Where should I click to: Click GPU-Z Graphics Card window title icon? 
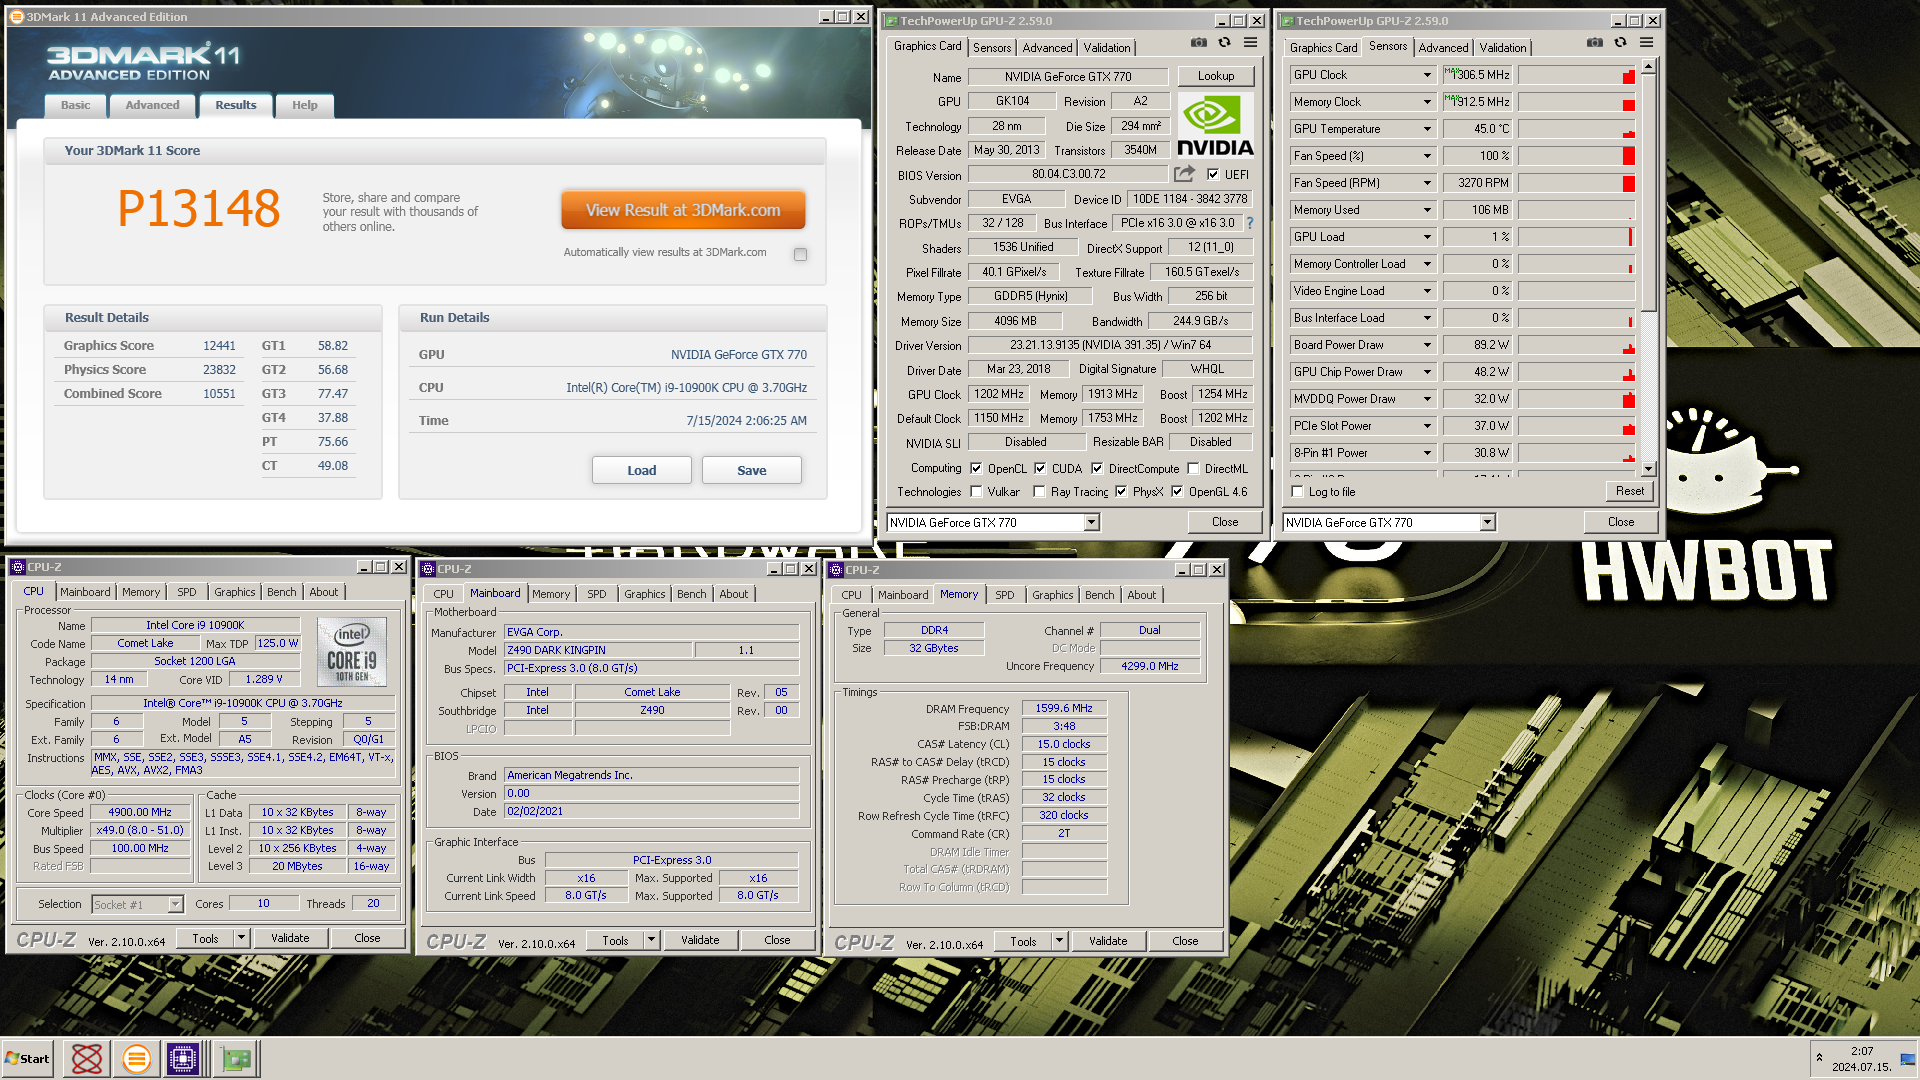click(x=890, y=20)
